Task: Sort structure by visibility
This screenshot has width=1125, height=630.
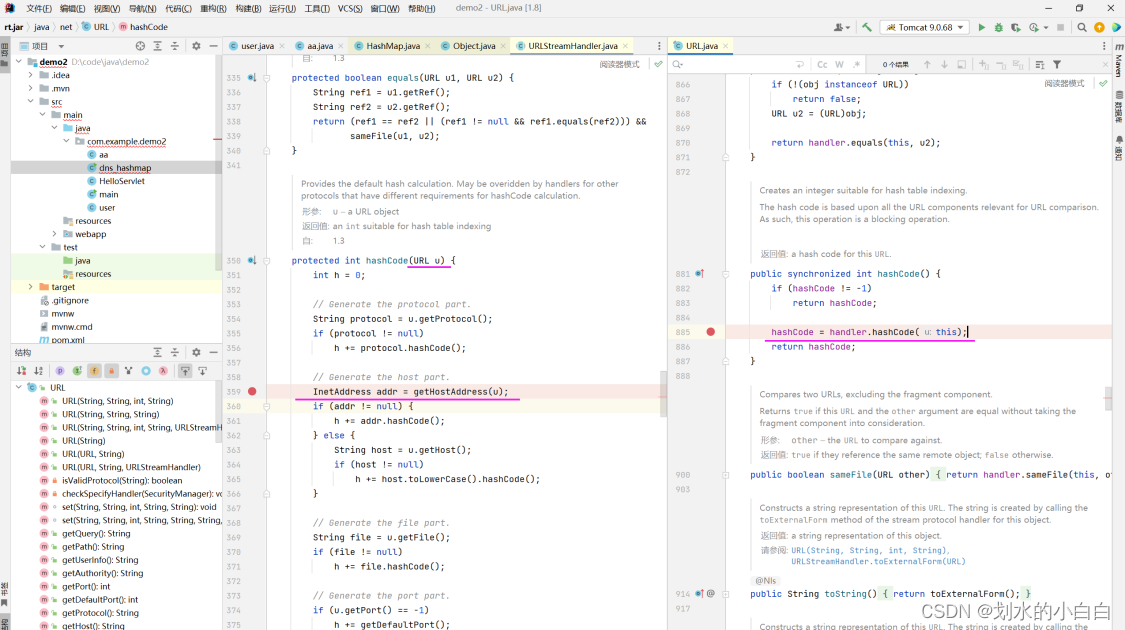Action: point(22,371)
